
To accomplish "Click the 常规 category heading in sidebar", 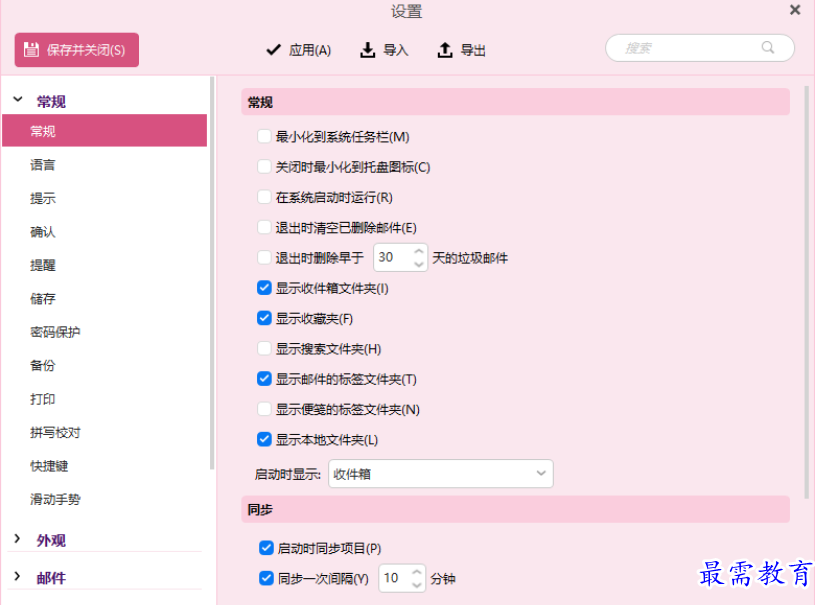I will [51, 101].
